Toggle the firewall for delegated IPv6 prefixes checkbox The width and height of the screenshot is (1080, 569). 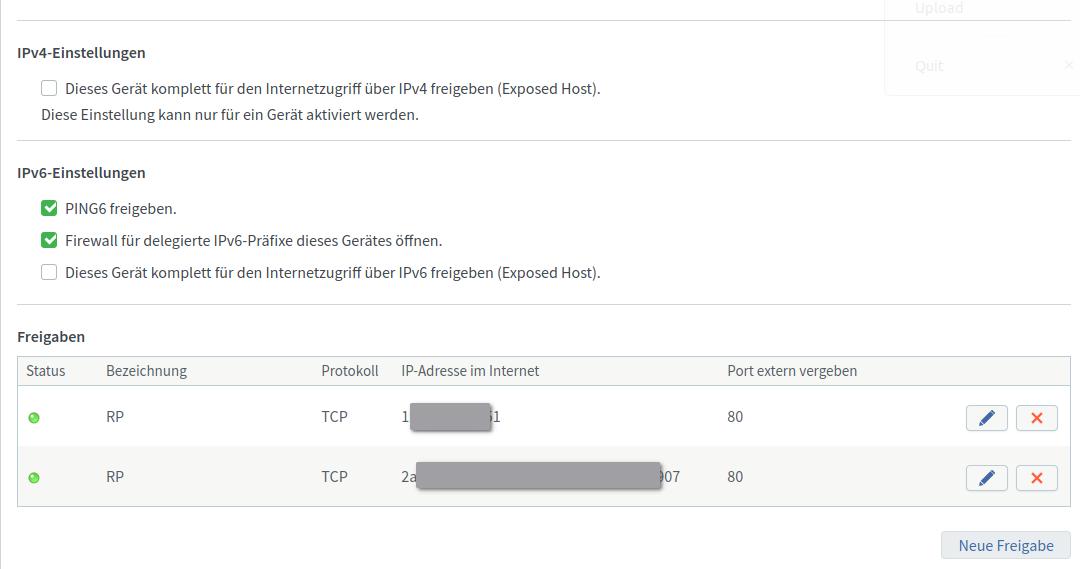click(49, 241)
